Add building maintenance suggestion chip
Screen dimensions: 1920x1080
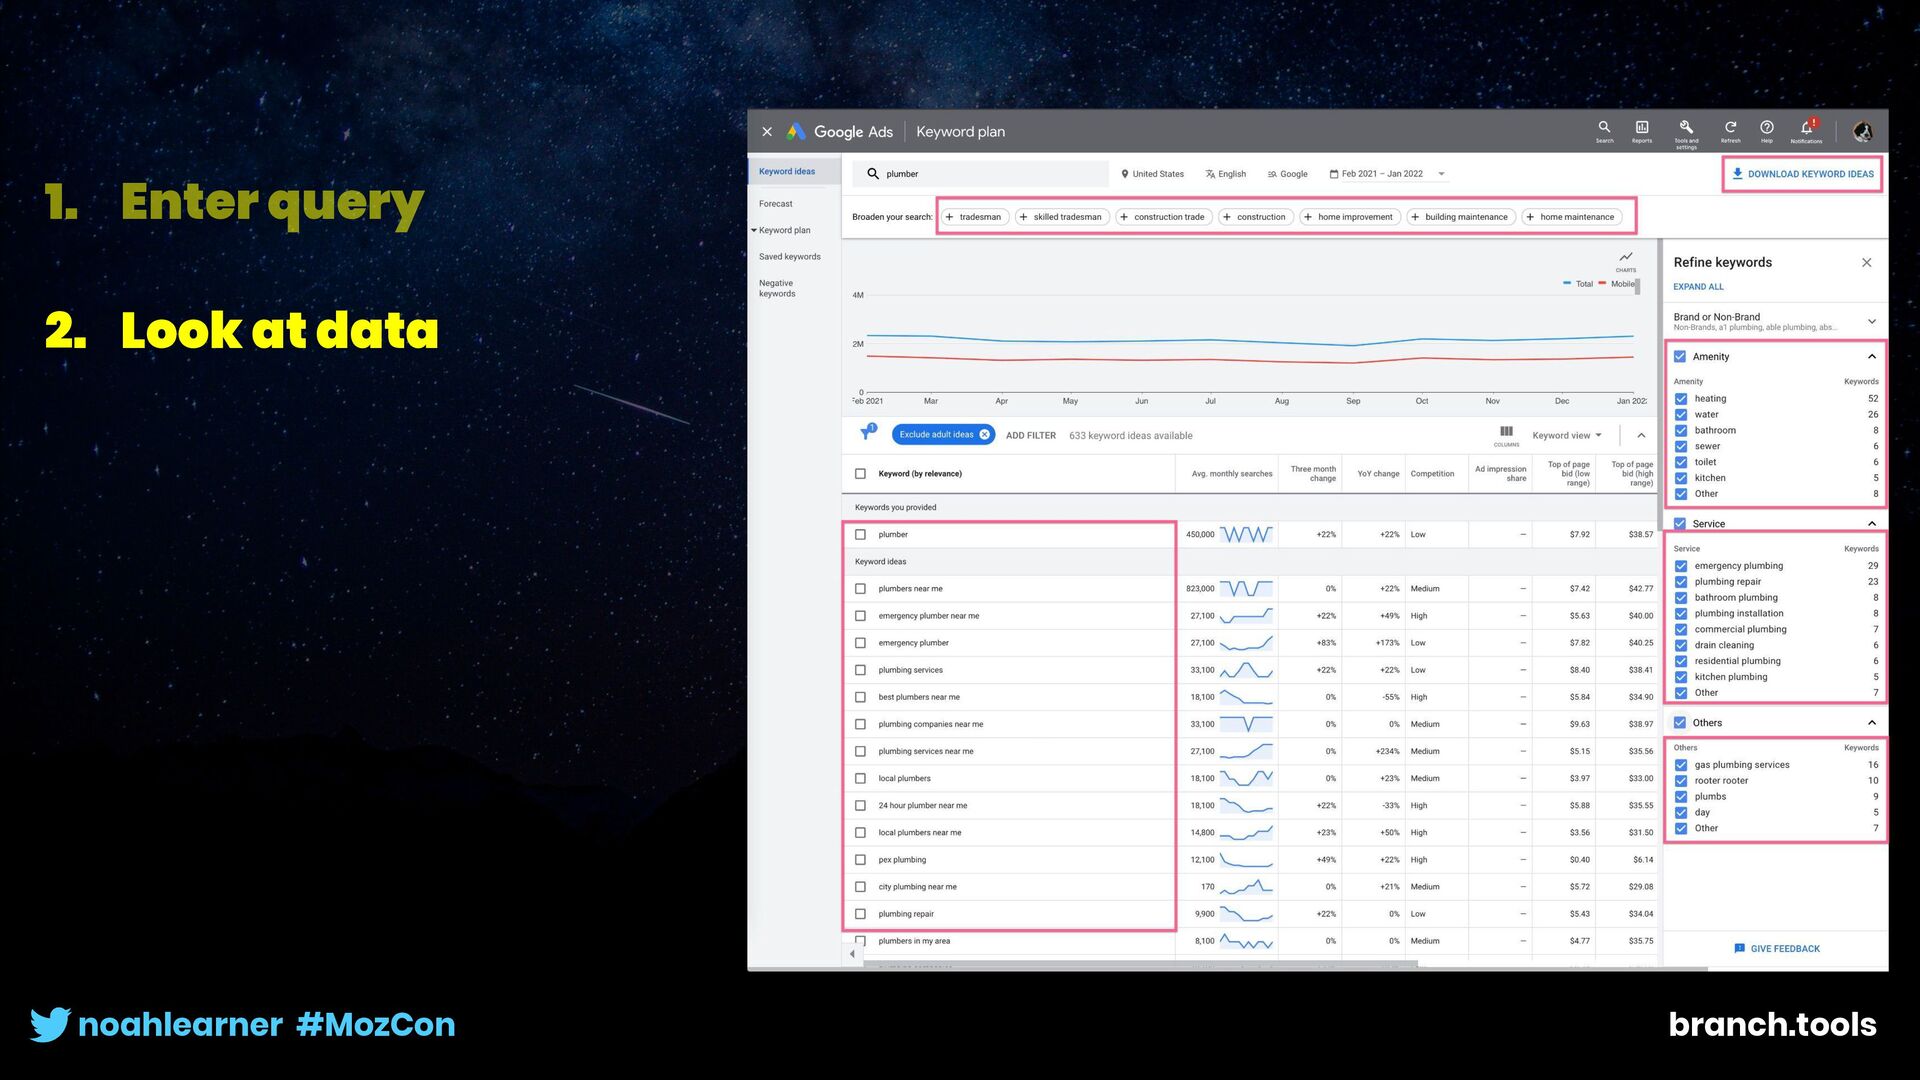[1461, 217]
